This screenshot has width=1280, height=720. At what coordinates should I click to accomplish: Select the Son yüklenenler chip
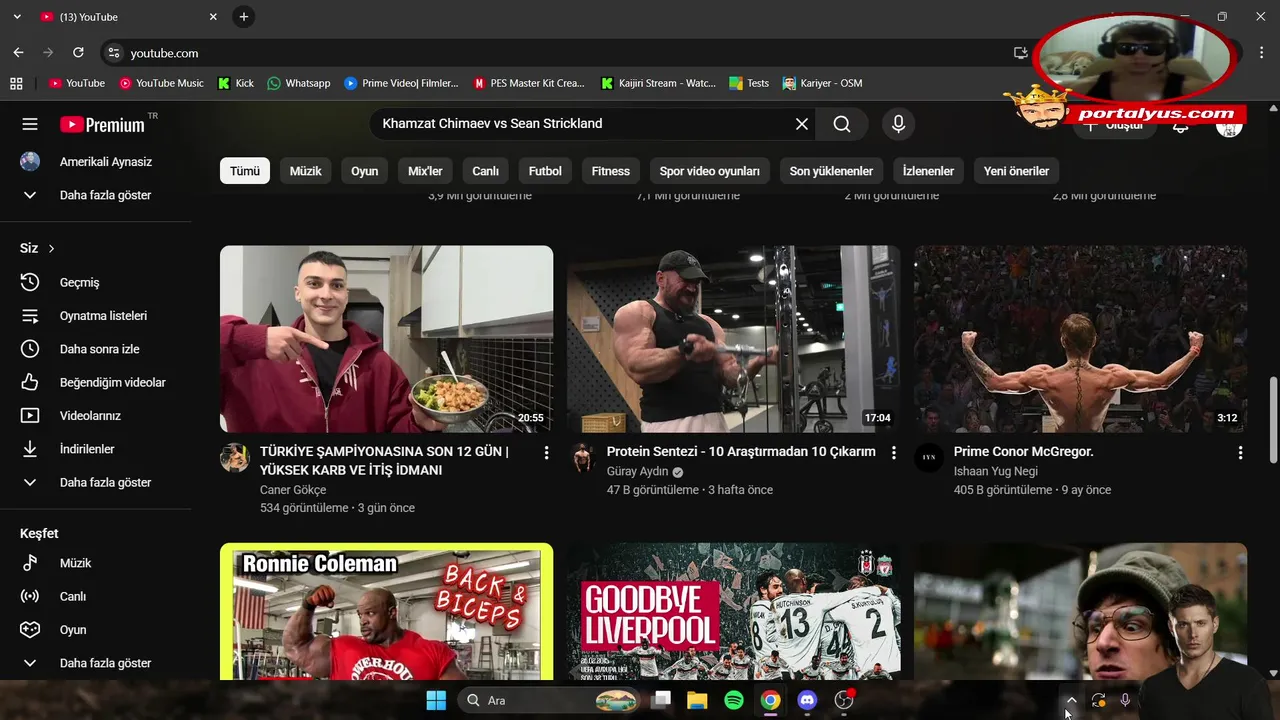(x=831, y=171)
